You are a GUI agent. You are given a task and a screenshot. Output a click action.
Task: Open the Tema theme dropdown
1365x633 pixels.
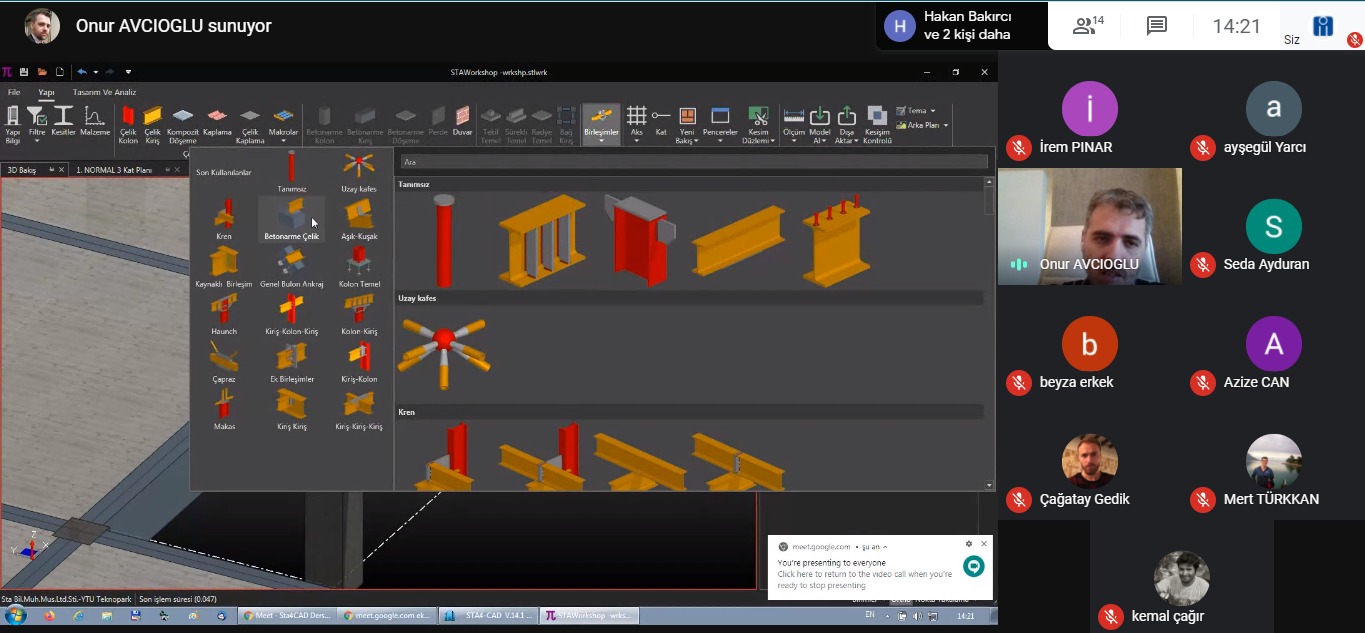pyautogui.click(x=916, y=110)
